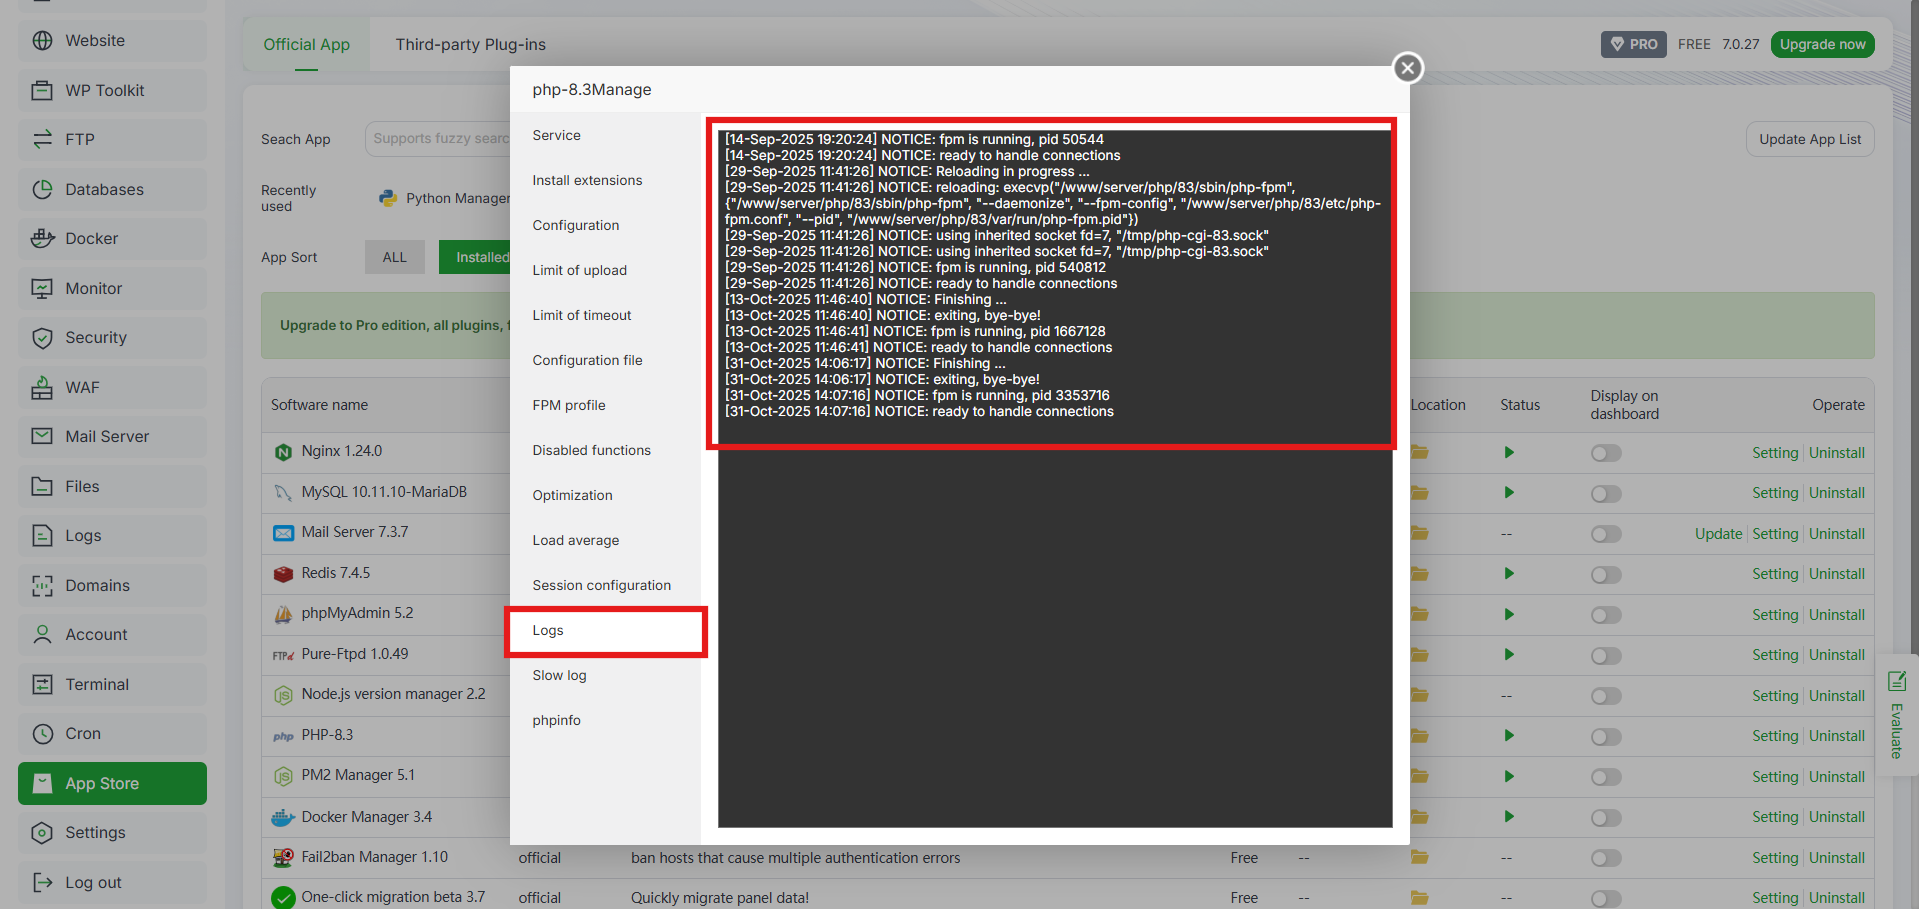Open the Docker whale sidebar icon

(42, 239)
